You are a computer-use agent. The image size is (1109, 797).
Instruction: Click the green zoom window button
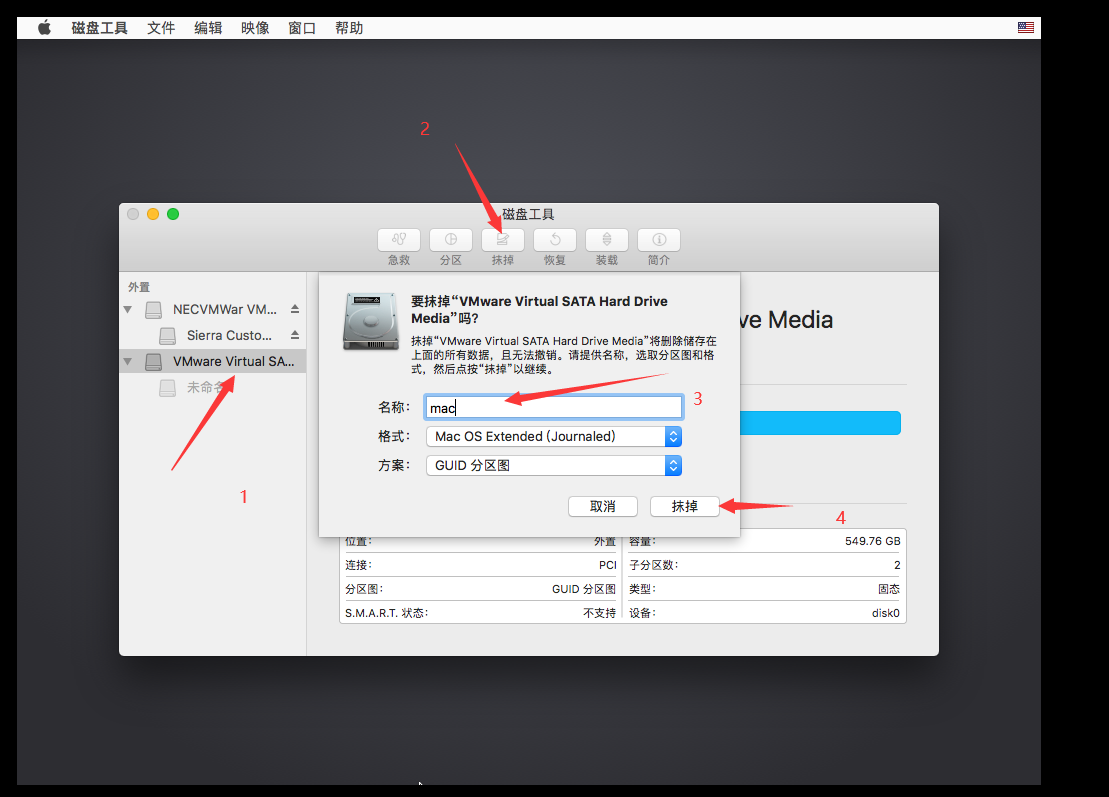coord(173,214)
